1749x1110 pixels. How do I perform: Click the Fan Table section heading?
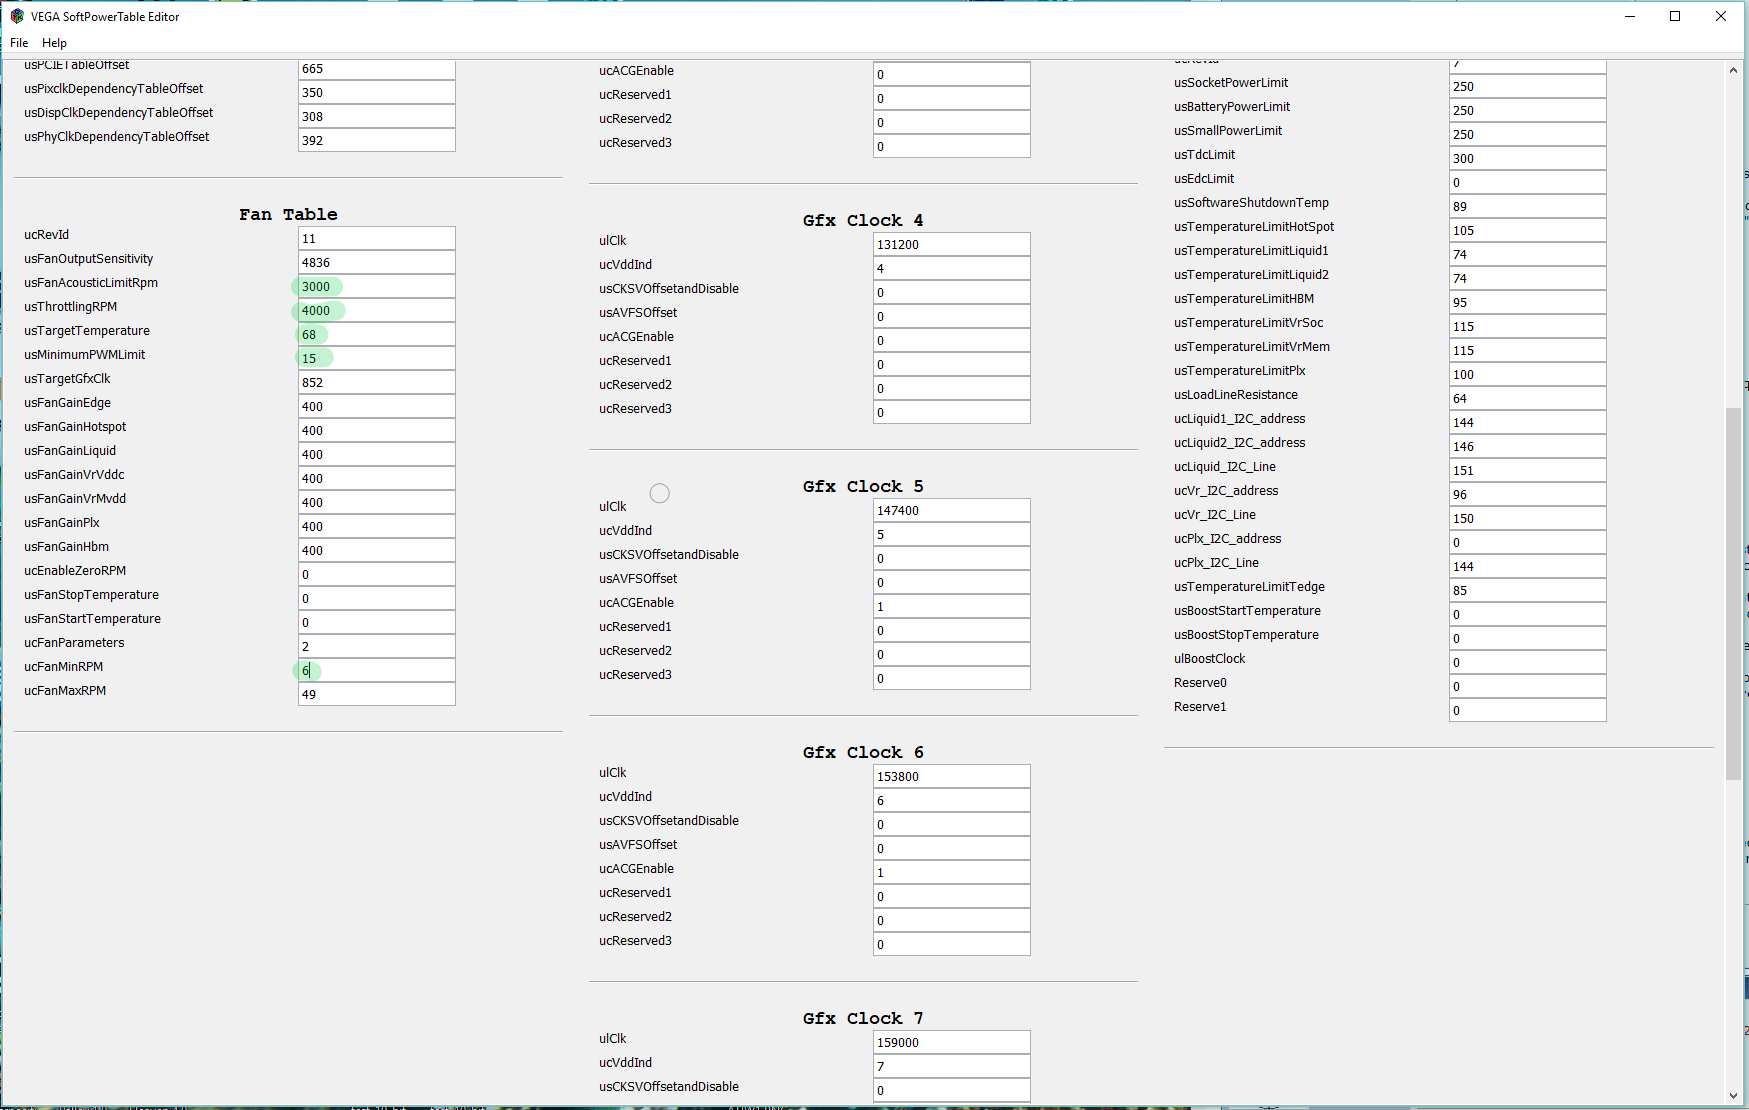point(288,214)
